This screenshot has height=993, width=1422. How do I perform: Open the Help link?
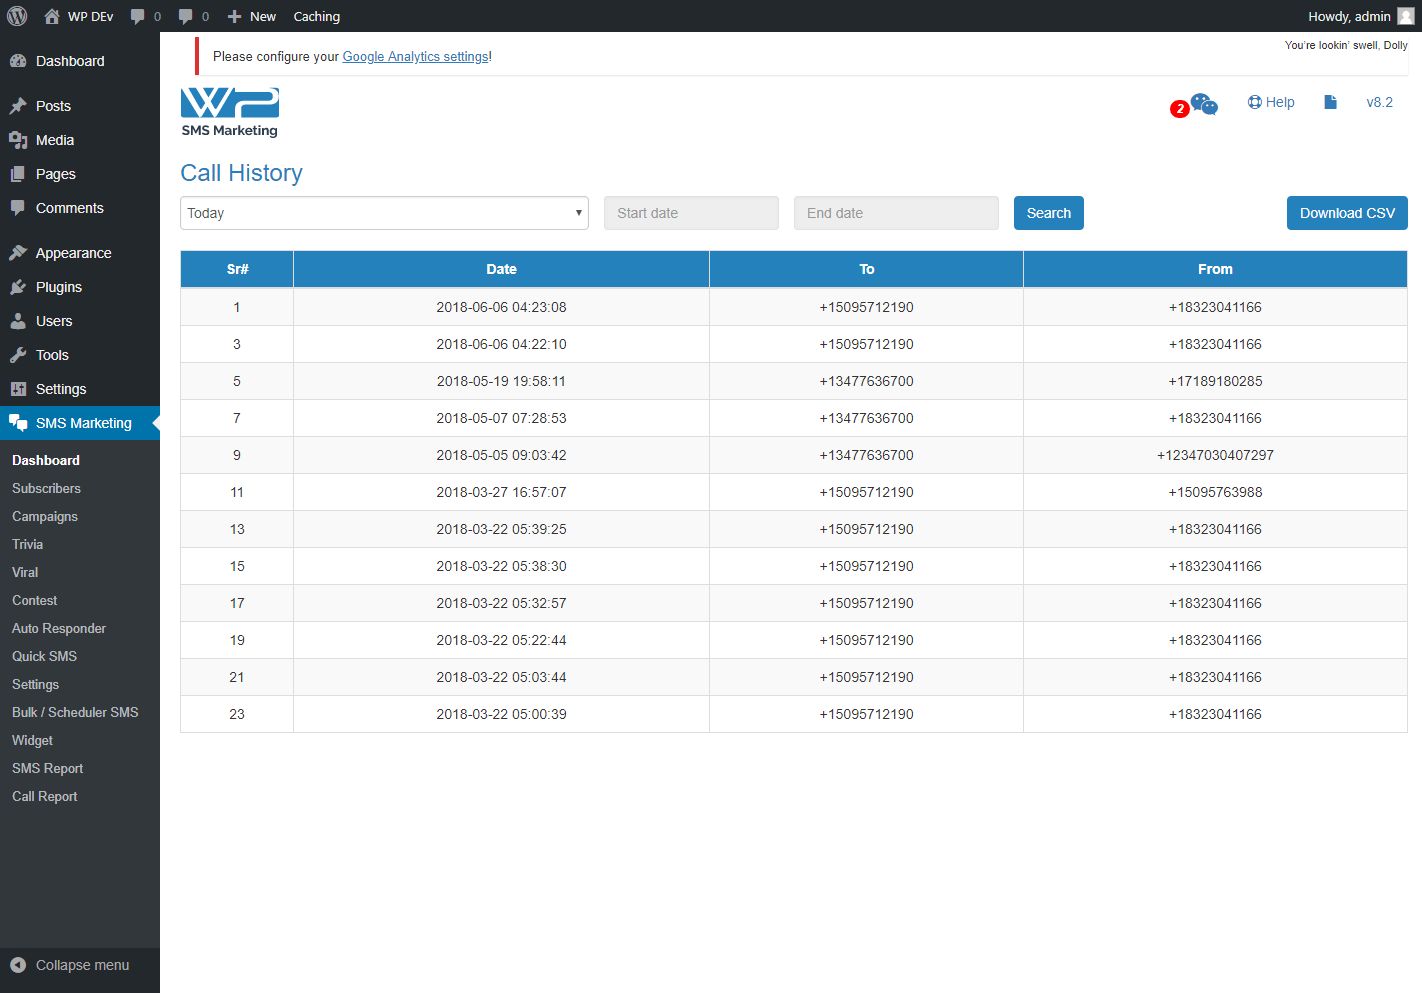pyautogui.click(x=1271, y=102)
